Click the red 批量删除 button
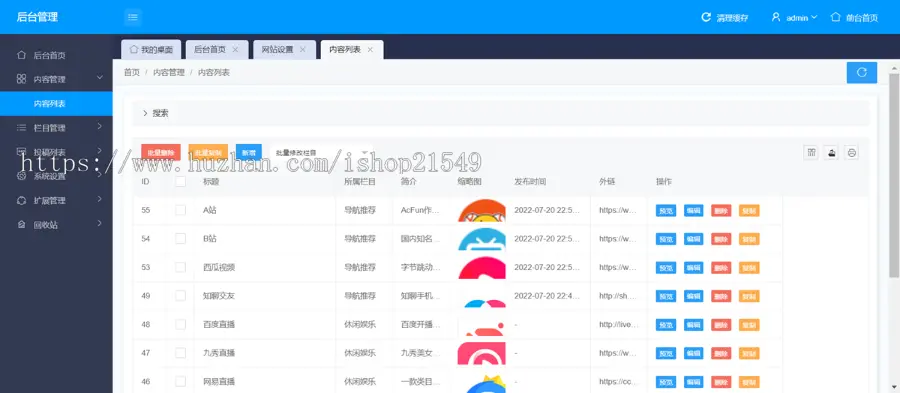This screenshot has width=900, height=393. pyautogui.click(x=161, y=153)
